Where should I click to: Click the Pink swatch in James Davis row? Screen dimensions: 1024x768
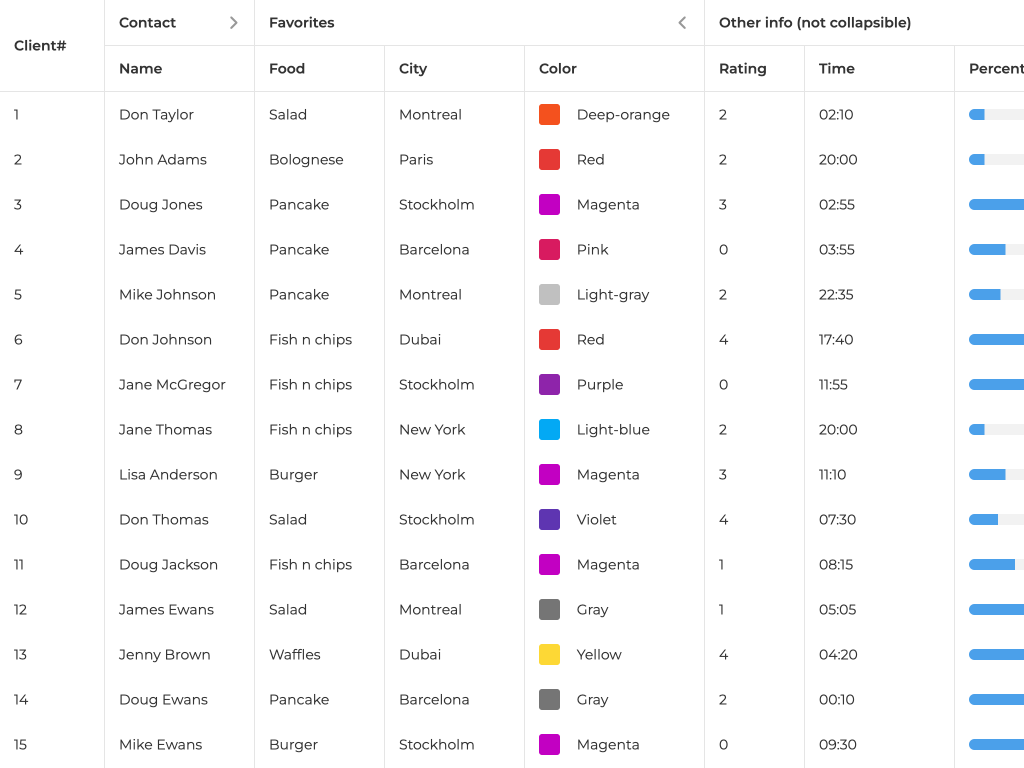(549, 250)
